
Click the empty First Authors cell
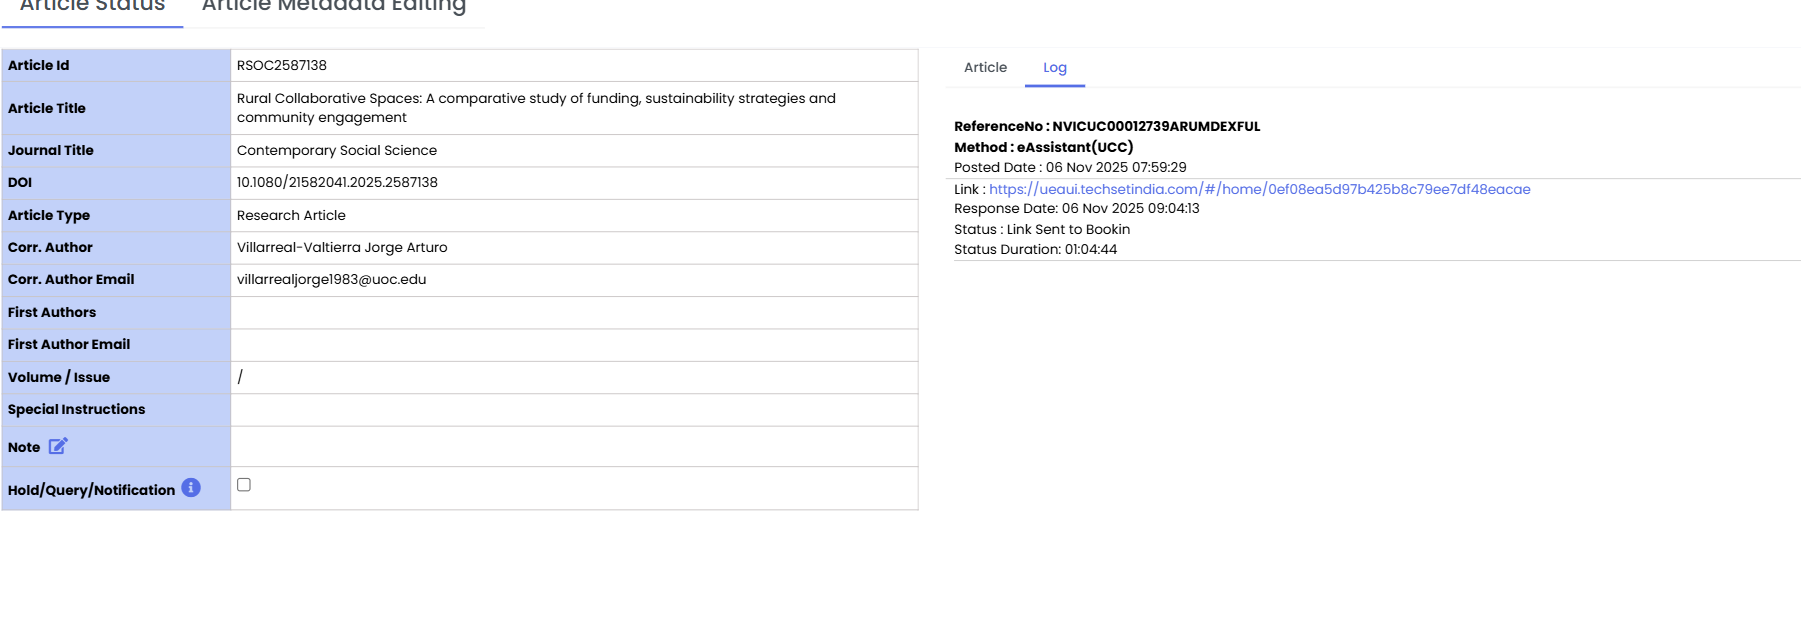pyautogui.click(x=573, y=312)
